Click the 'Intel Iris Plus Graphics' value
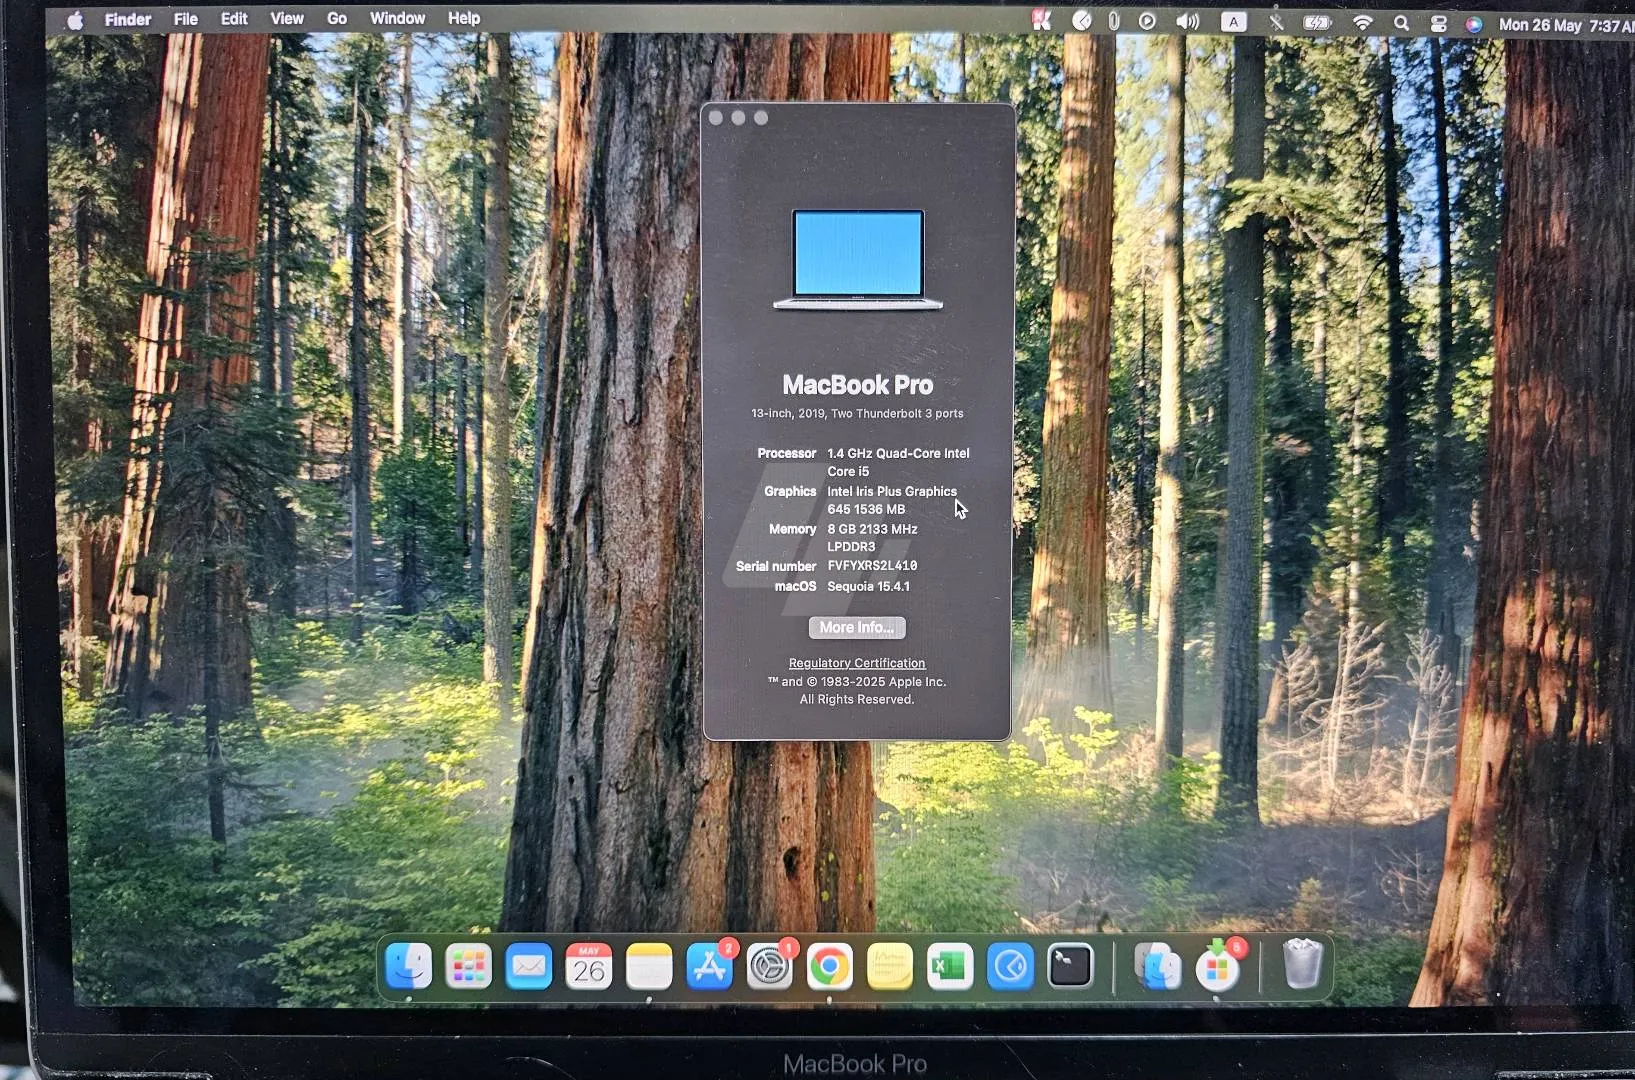Screen dimensions: 1635x1080 [892, 491]
